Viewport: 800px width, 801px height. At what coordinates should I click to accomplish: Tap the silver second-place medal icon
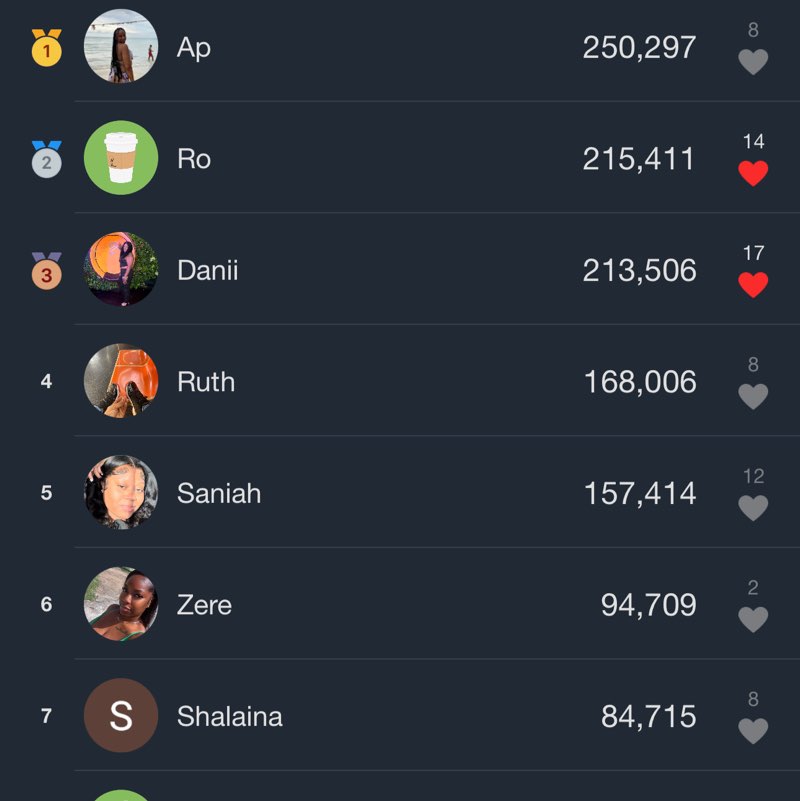point(46,159)
